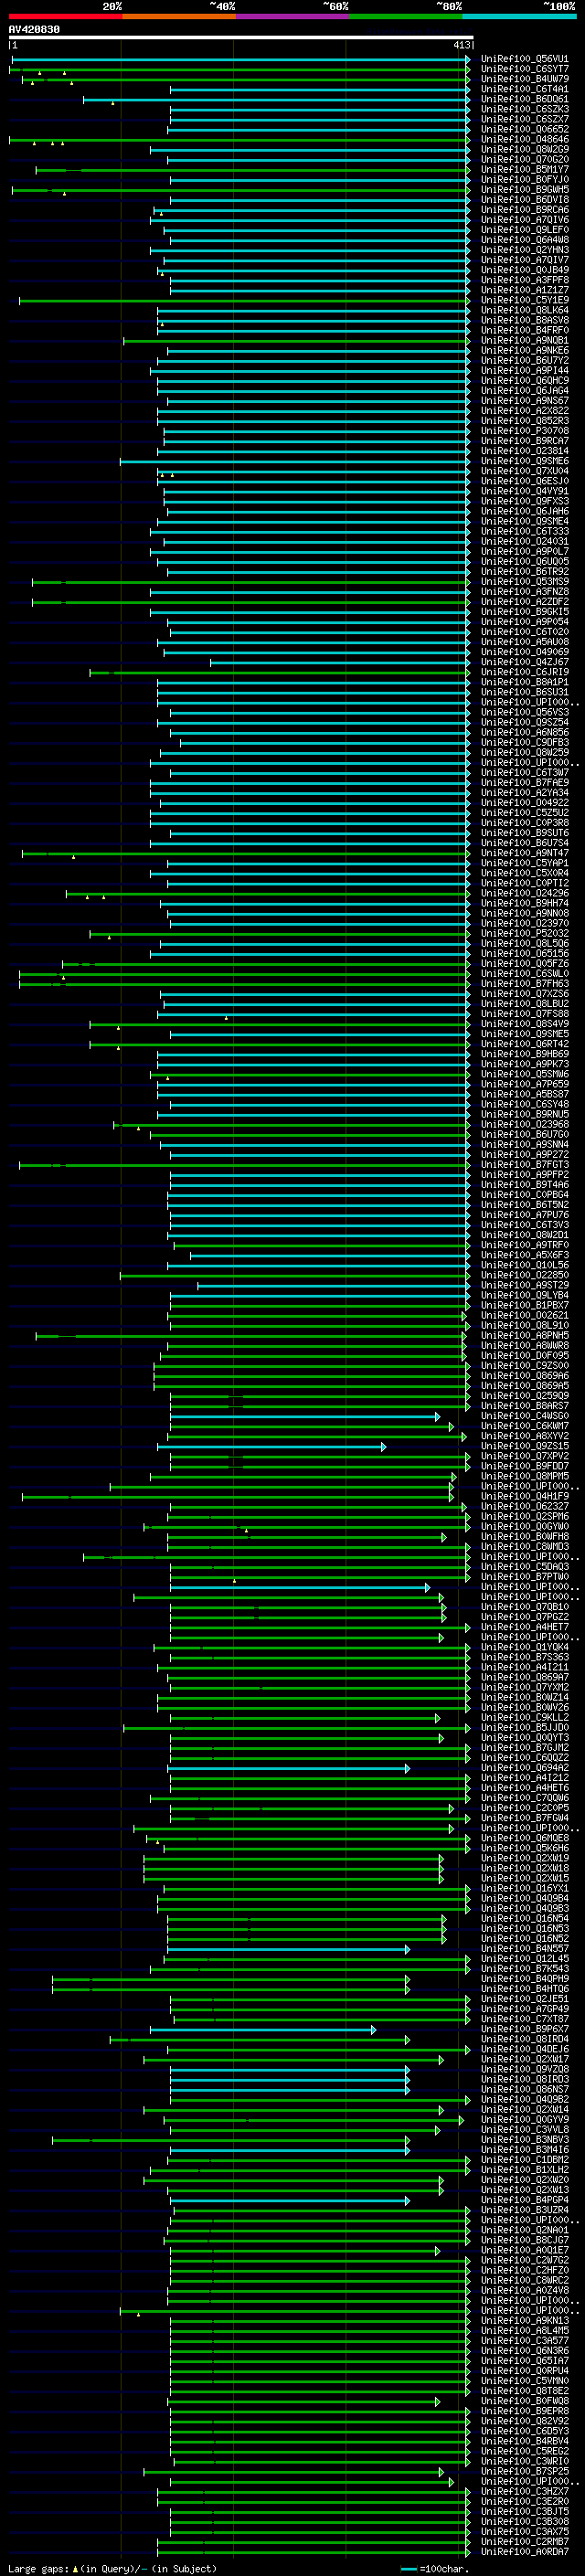Select hit label UniRef100_C5Y1E9
585x2576 pixels.
point(524,300)
